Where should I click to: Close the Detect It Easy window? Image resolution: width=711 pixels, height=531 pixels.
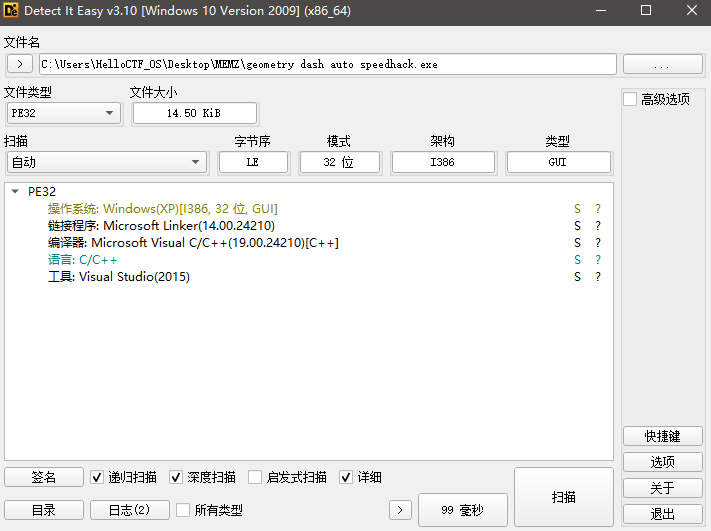point(692,10)
